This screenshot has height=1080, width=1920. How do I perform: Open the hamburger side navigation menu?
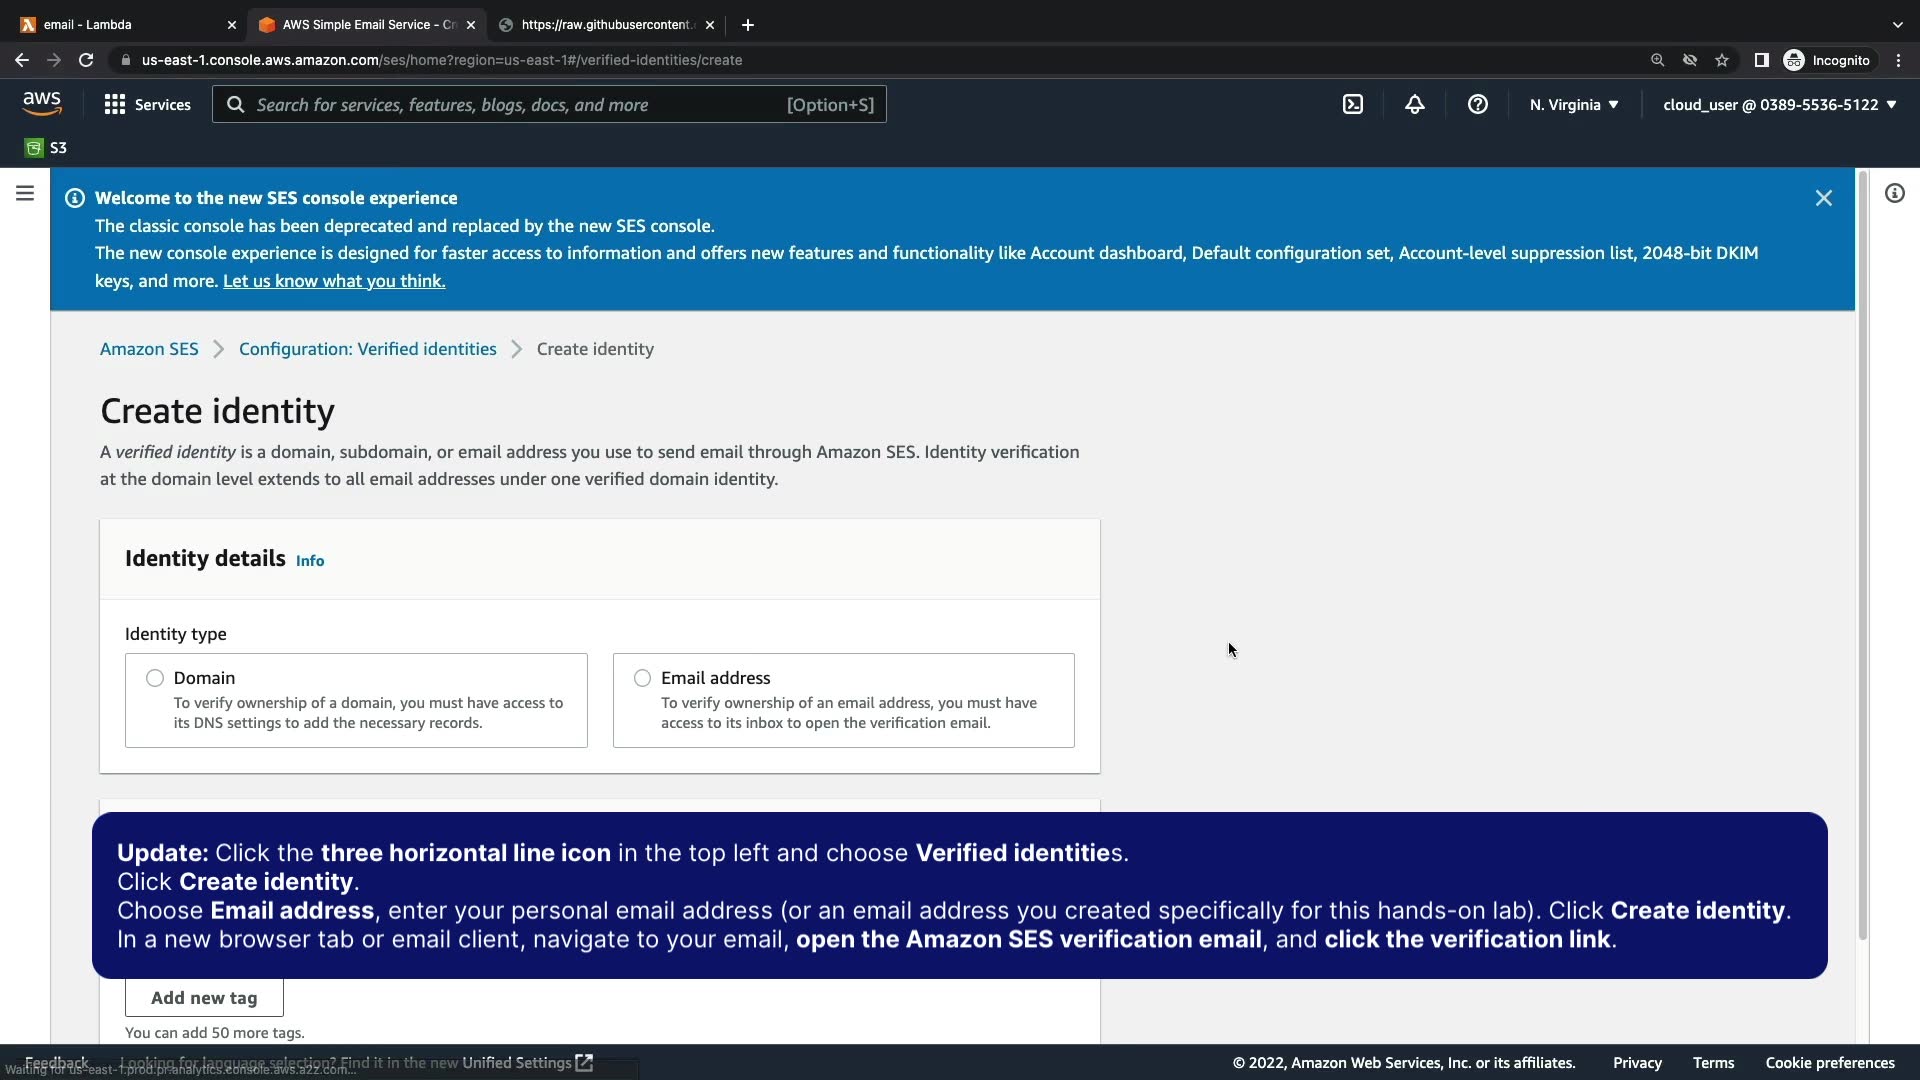pos(25,194)
